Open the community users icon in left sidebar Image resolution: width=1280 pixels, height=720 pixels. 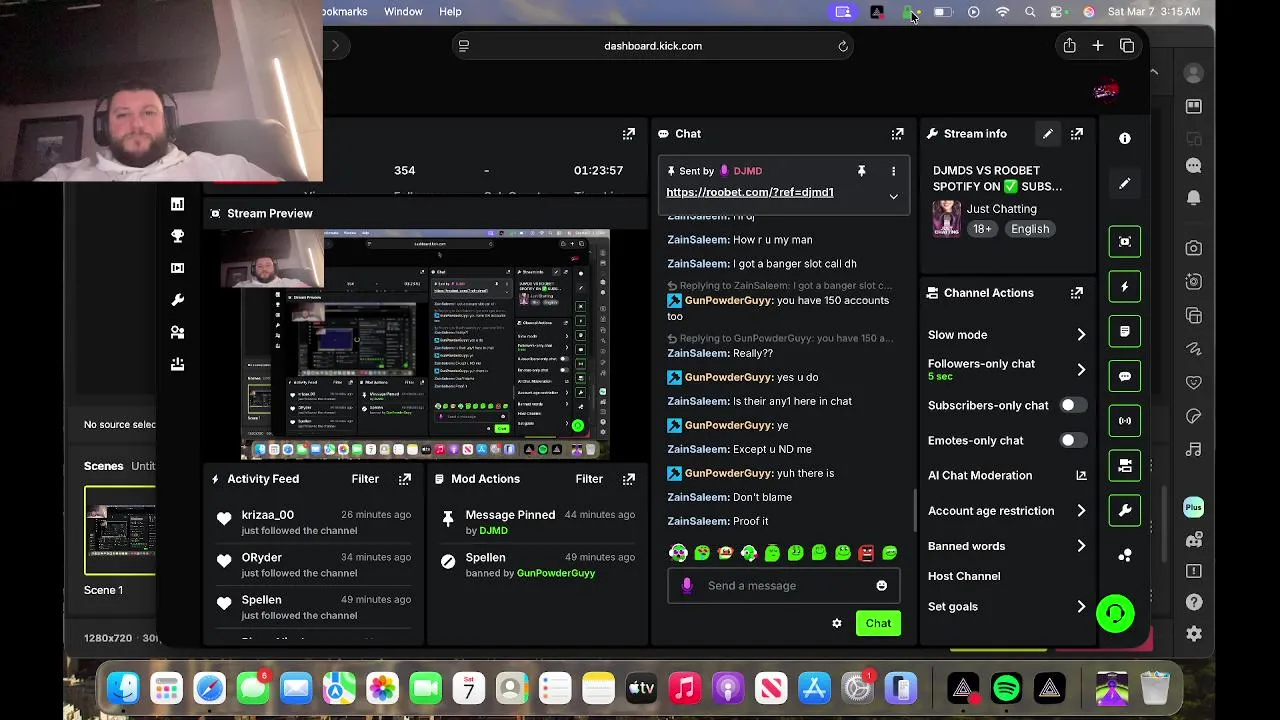177,332
